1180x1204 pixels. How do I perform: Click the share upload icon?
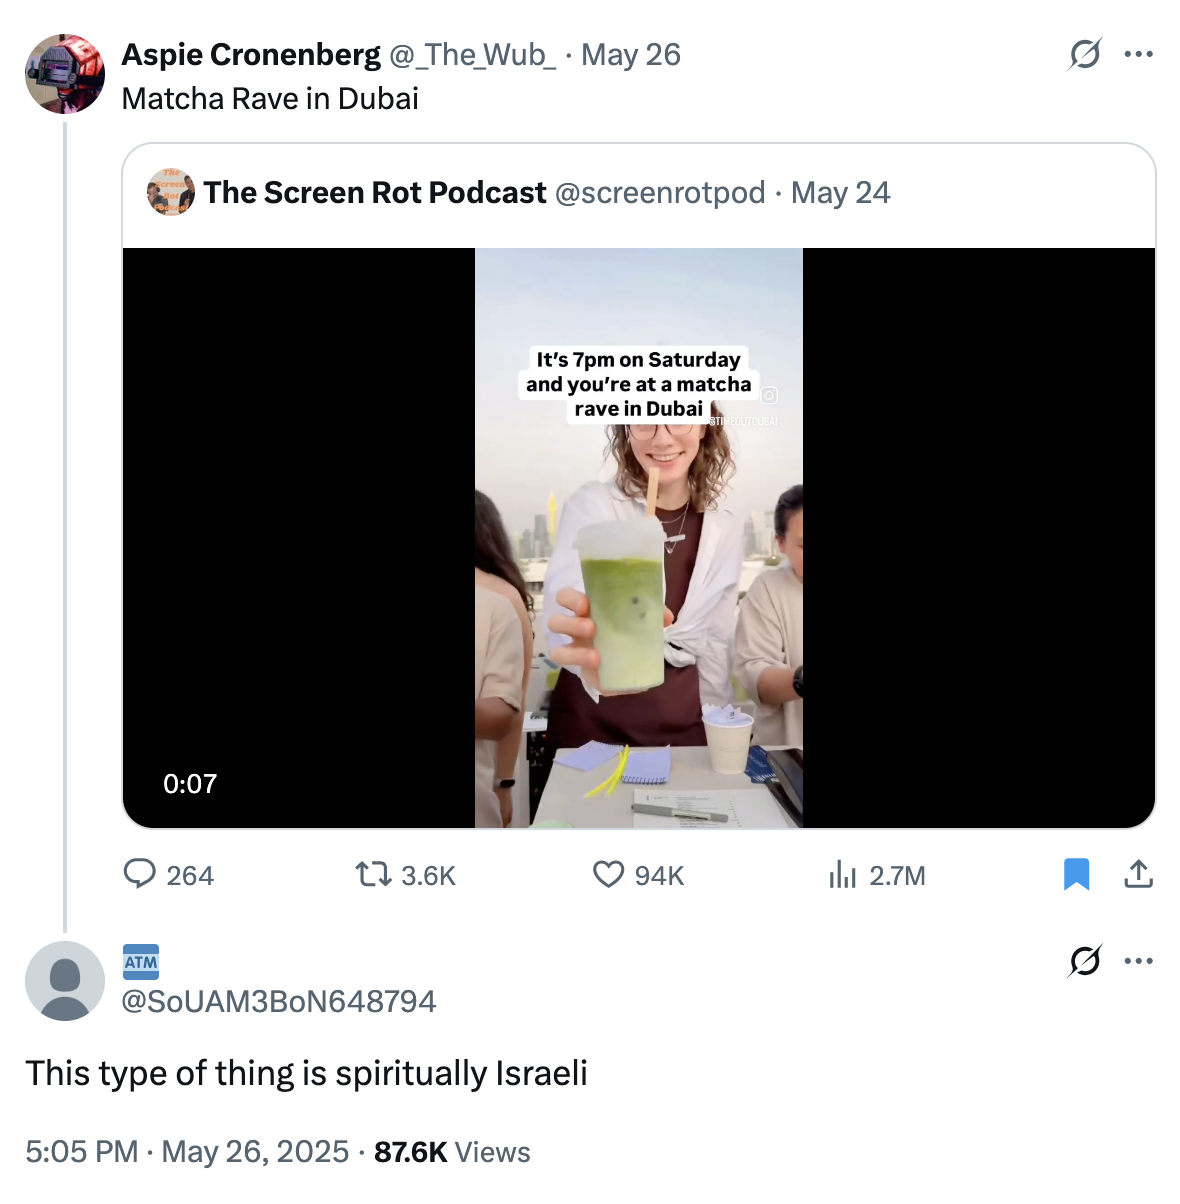click(x=1138, y=875)
